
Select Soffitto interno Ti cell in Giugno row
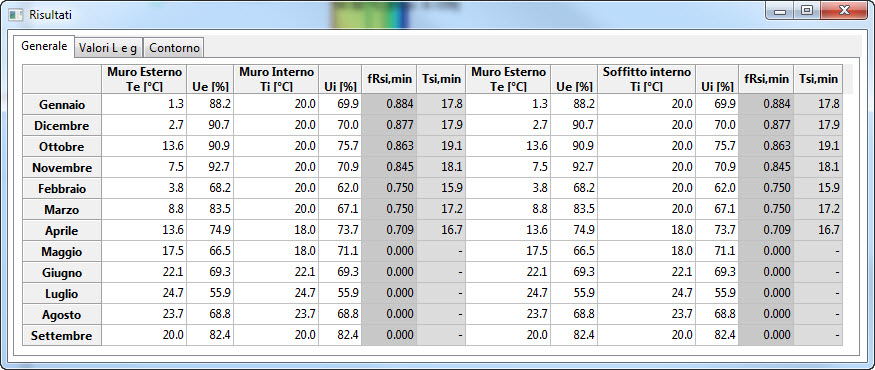pyautogui.click(x=647, y=273)
